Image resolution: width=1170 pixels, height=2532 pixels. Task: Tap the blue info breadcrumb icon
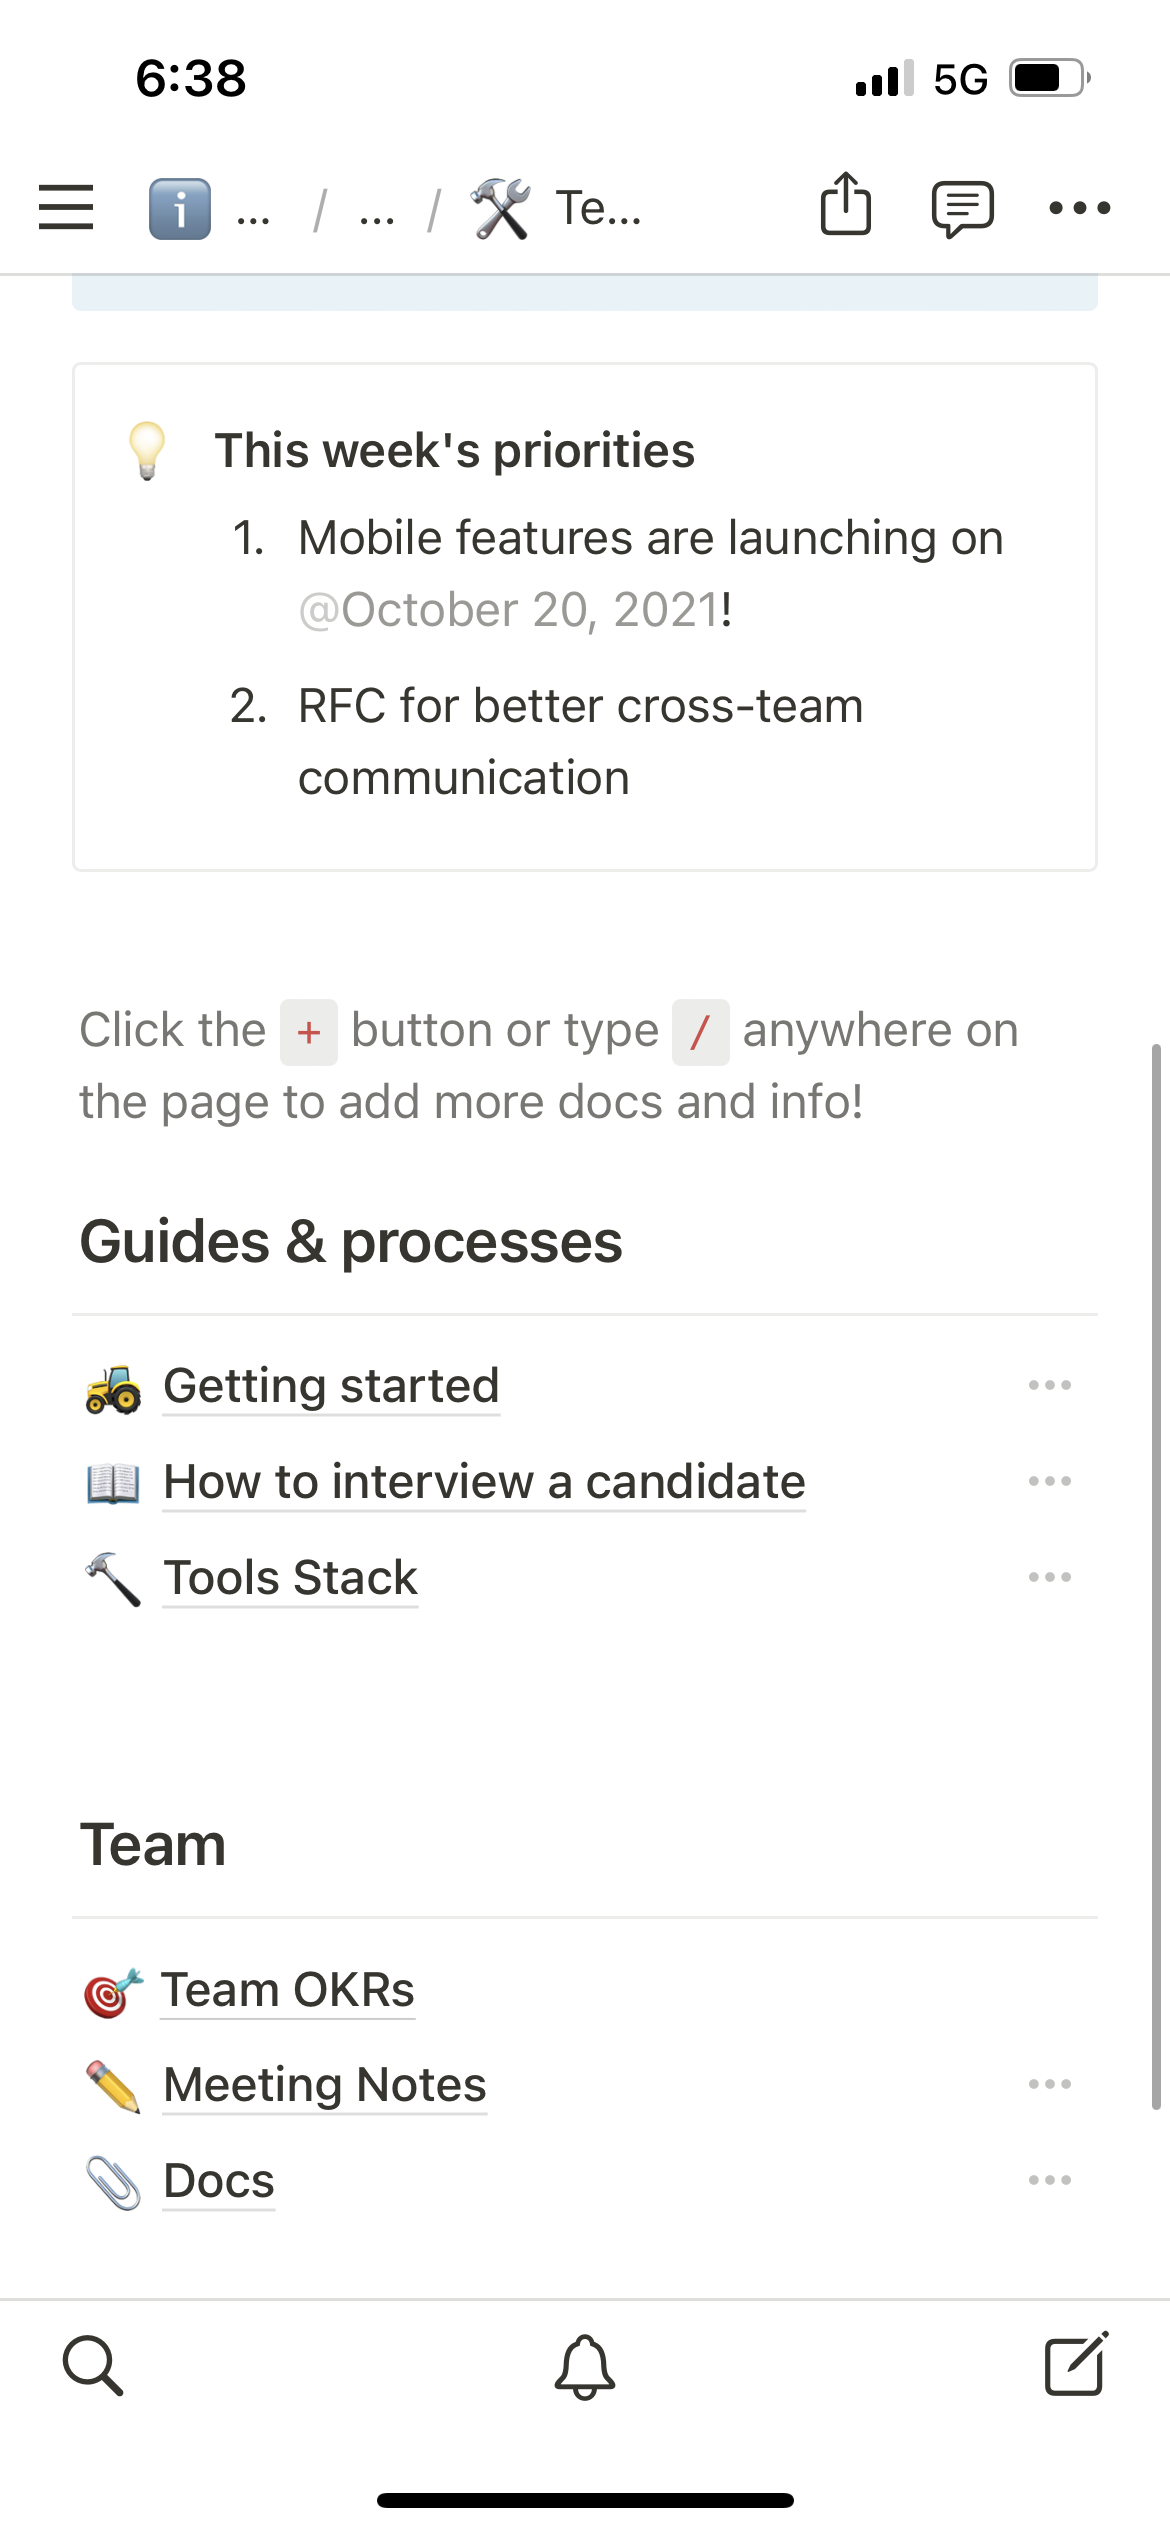[180, 209]
